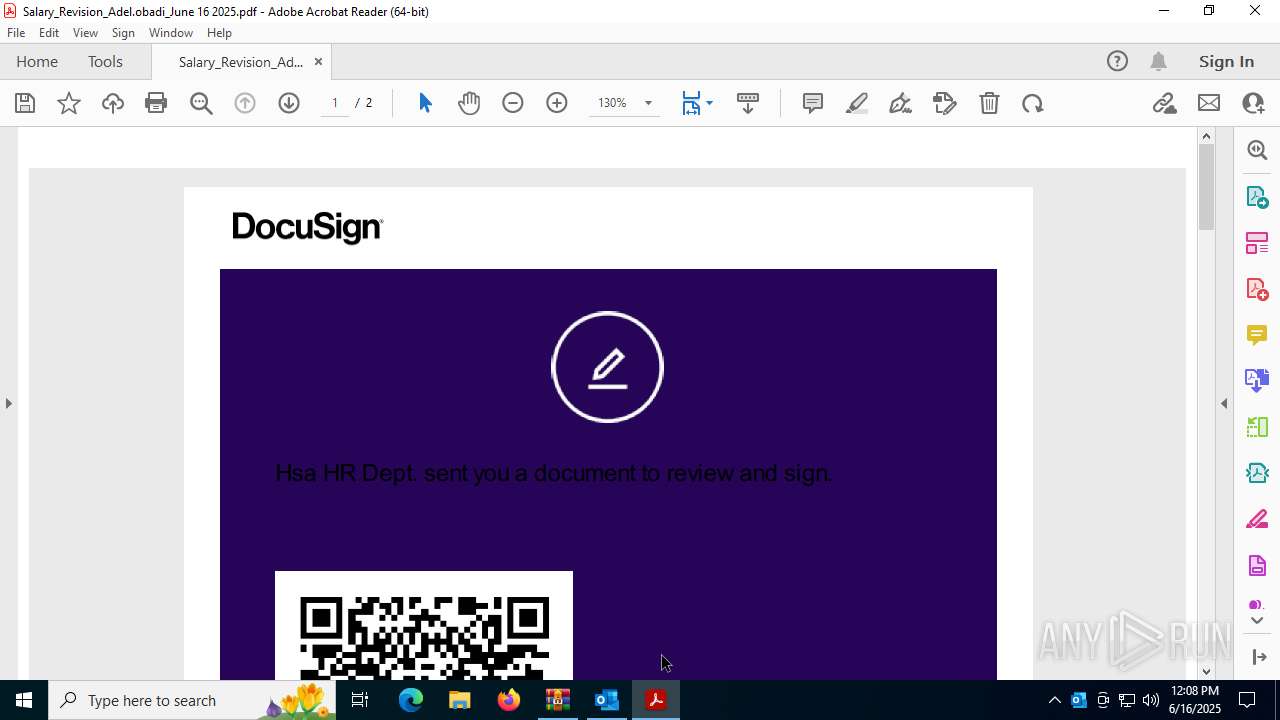Upload the file using the cloud icon
Screen dimensions: 1280x720
pyautogui.click(x=113, y=103)
